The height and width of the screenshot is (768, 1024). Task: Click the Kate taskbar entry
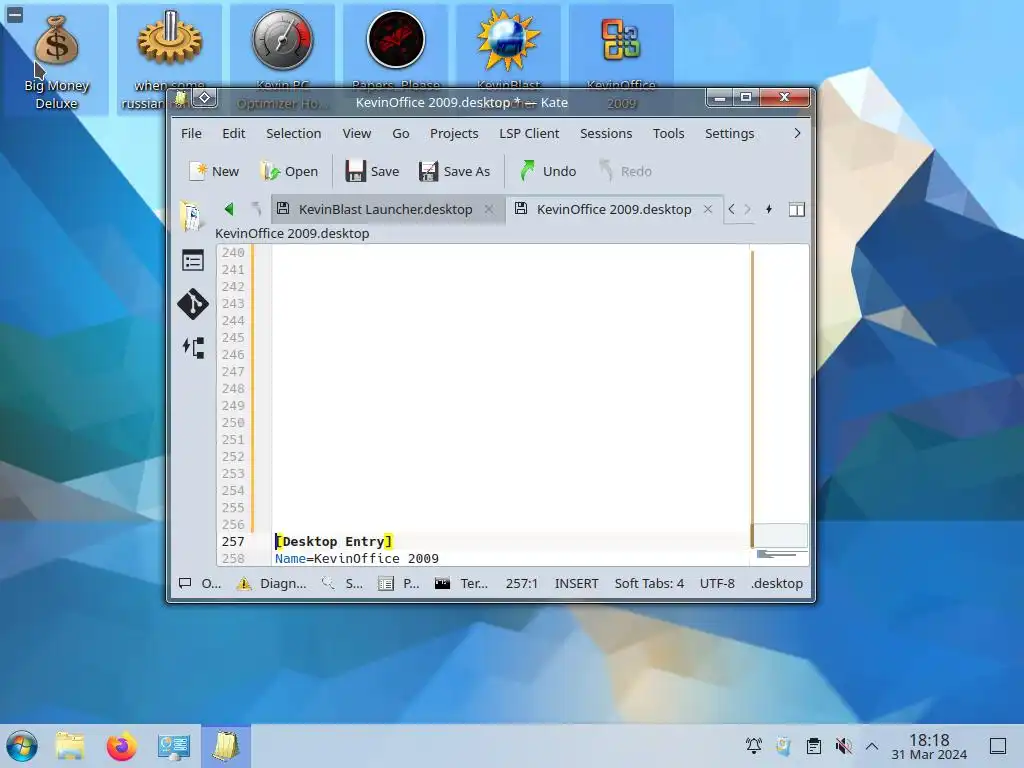click(x=225, y=746)
